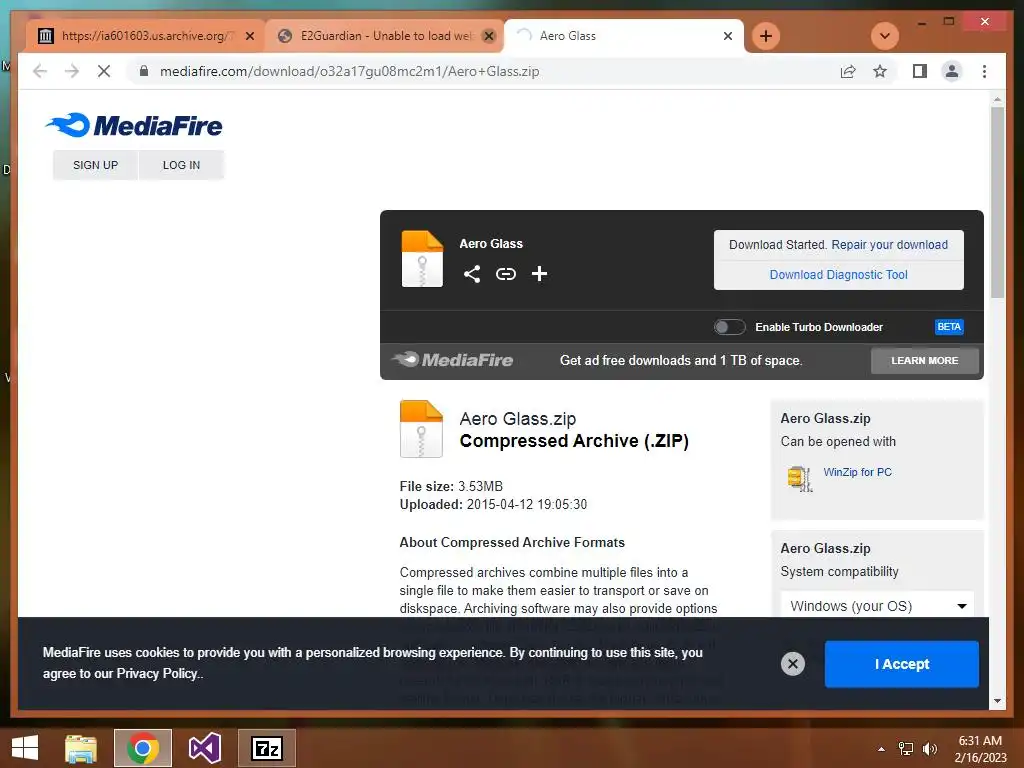Click the taskbar clock showing 6:31 AM
Viewport: 1024px width, 768px height.
980,748
